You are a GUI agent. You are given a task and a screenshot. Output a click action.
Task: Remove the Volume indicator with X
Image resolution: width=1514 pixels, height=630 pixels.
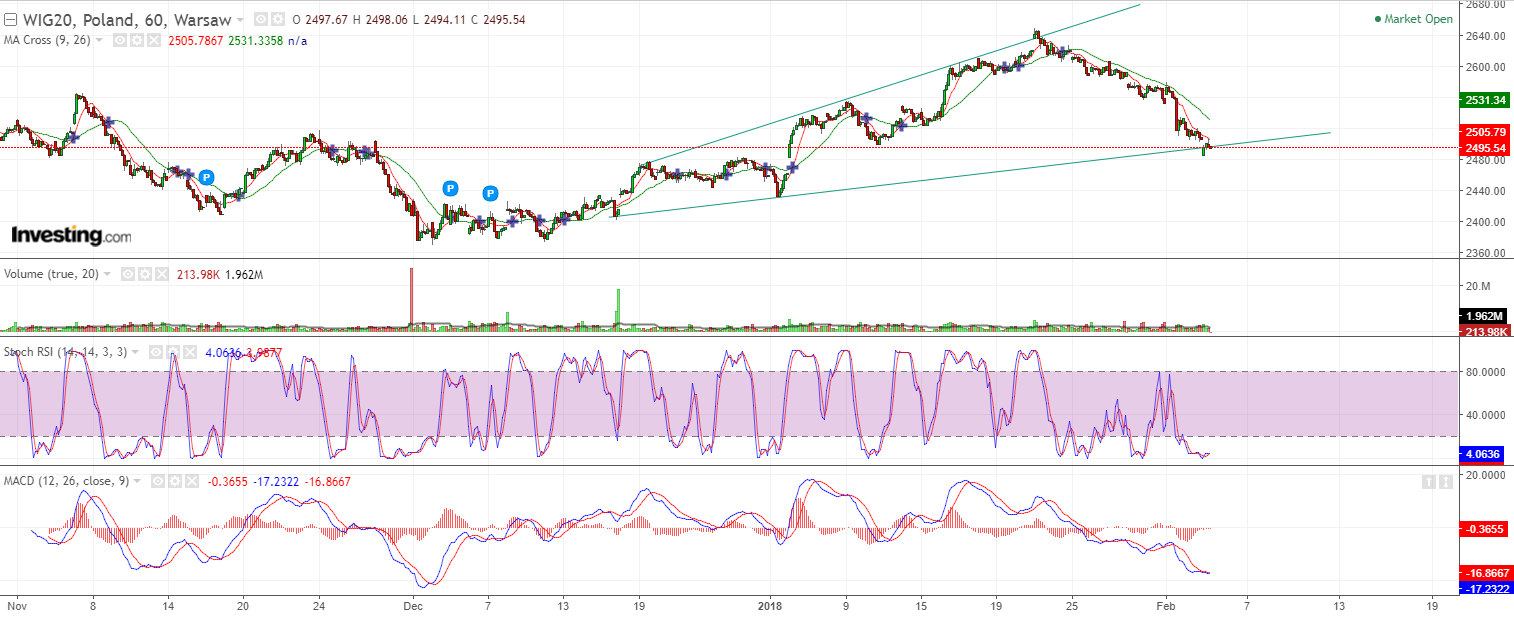click(161, 274)
